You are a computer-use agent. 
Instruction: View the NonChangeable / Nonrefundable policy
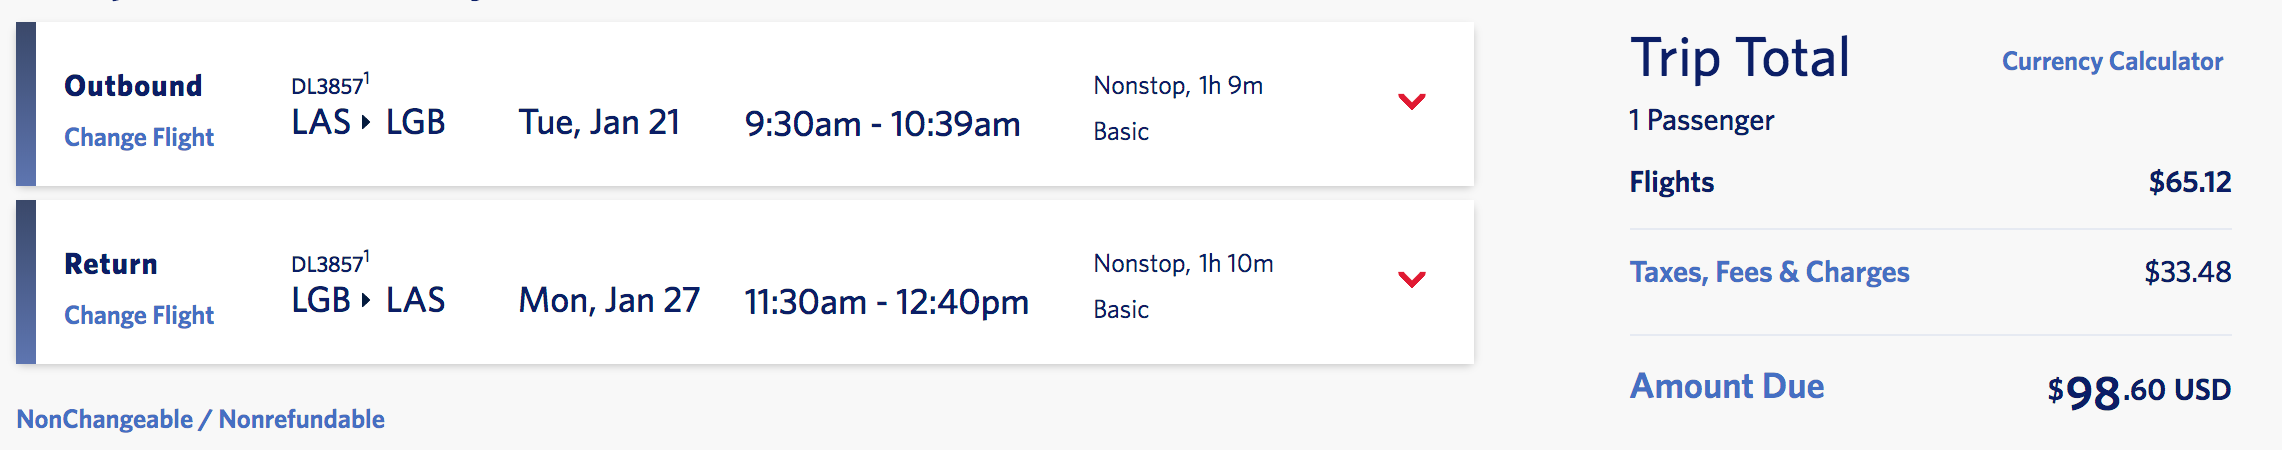coord(200,419)
